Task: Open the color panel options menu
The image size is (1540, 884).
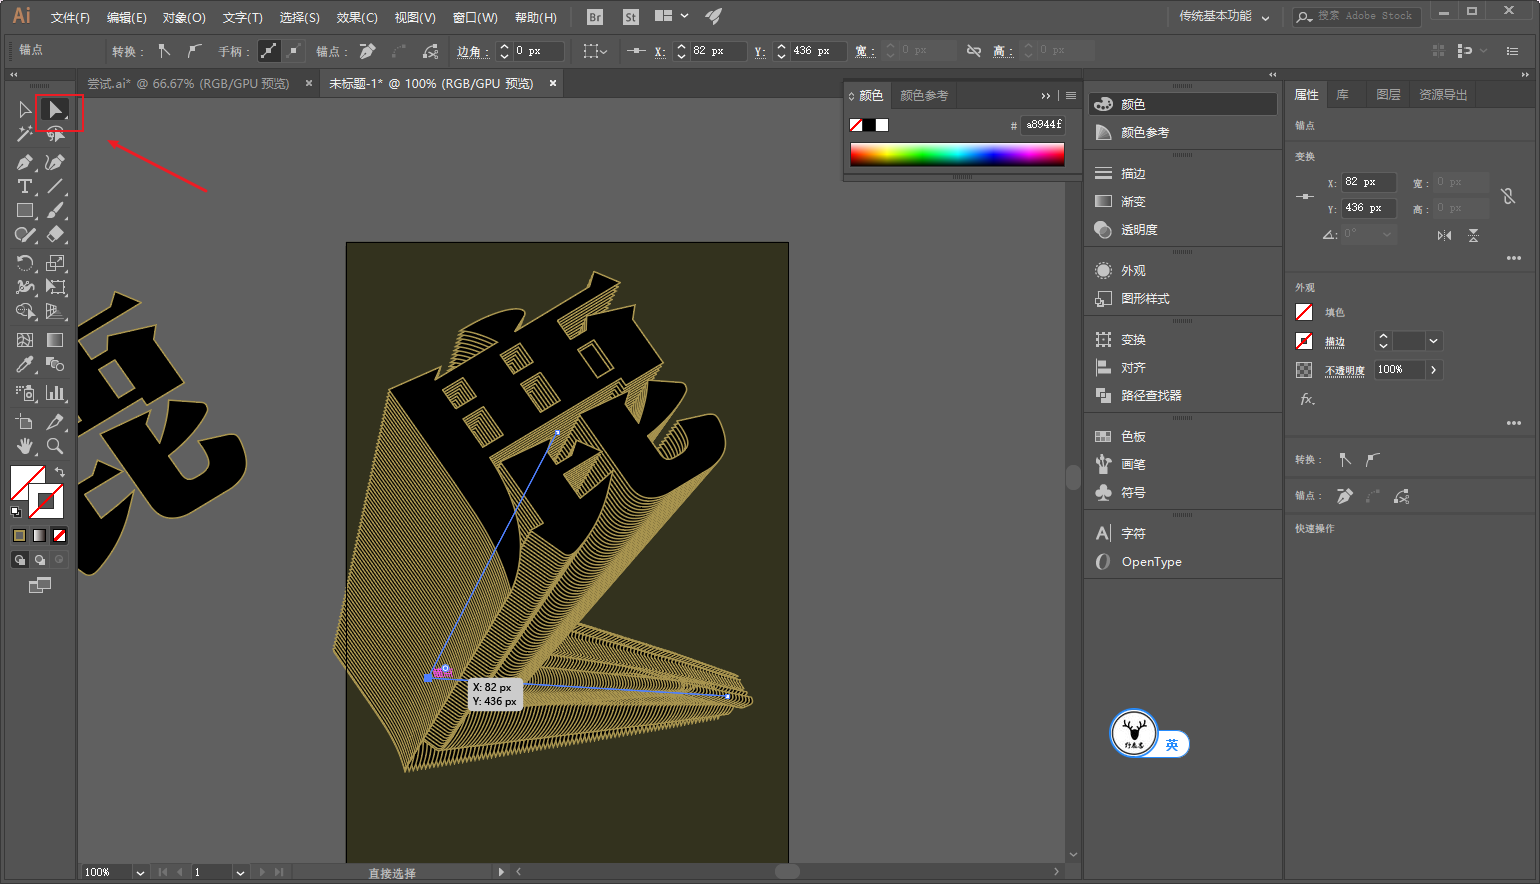Action: coord(1071,96)
